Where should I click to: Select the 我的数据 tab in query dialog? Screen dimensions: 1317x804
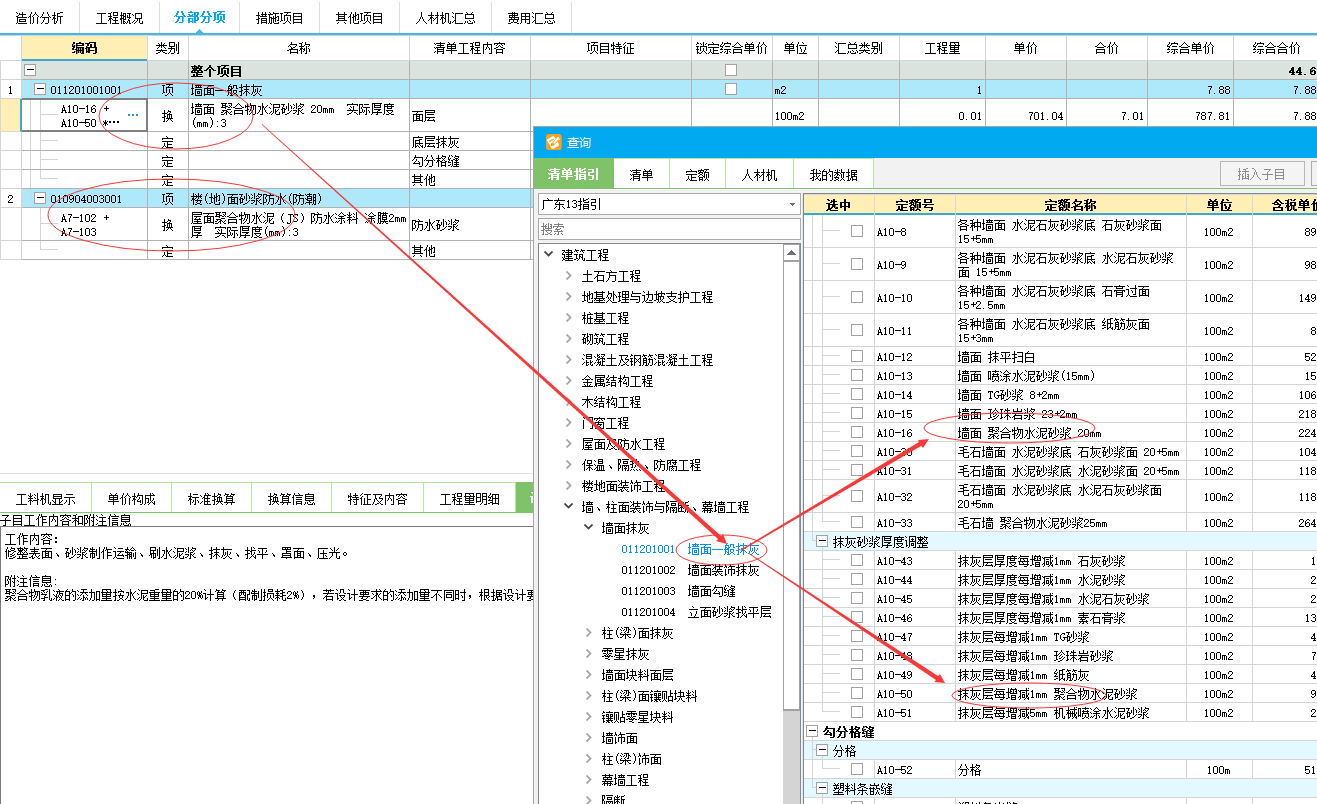(834, 174)
